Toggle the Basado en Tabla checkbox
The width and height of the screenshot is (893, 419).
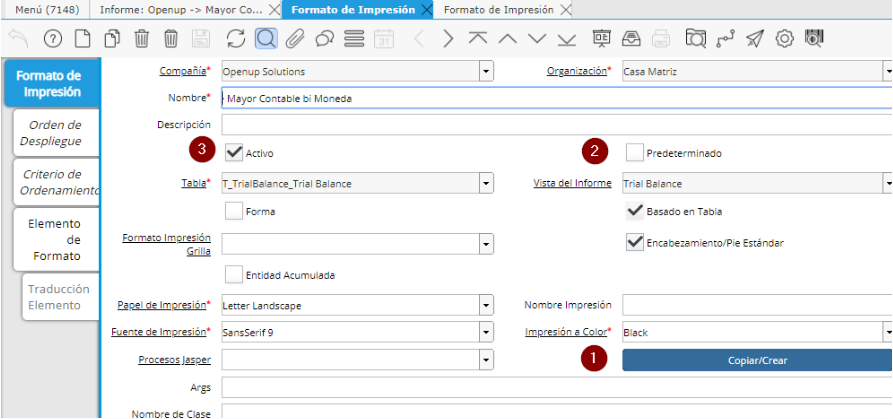click(634, 211)
